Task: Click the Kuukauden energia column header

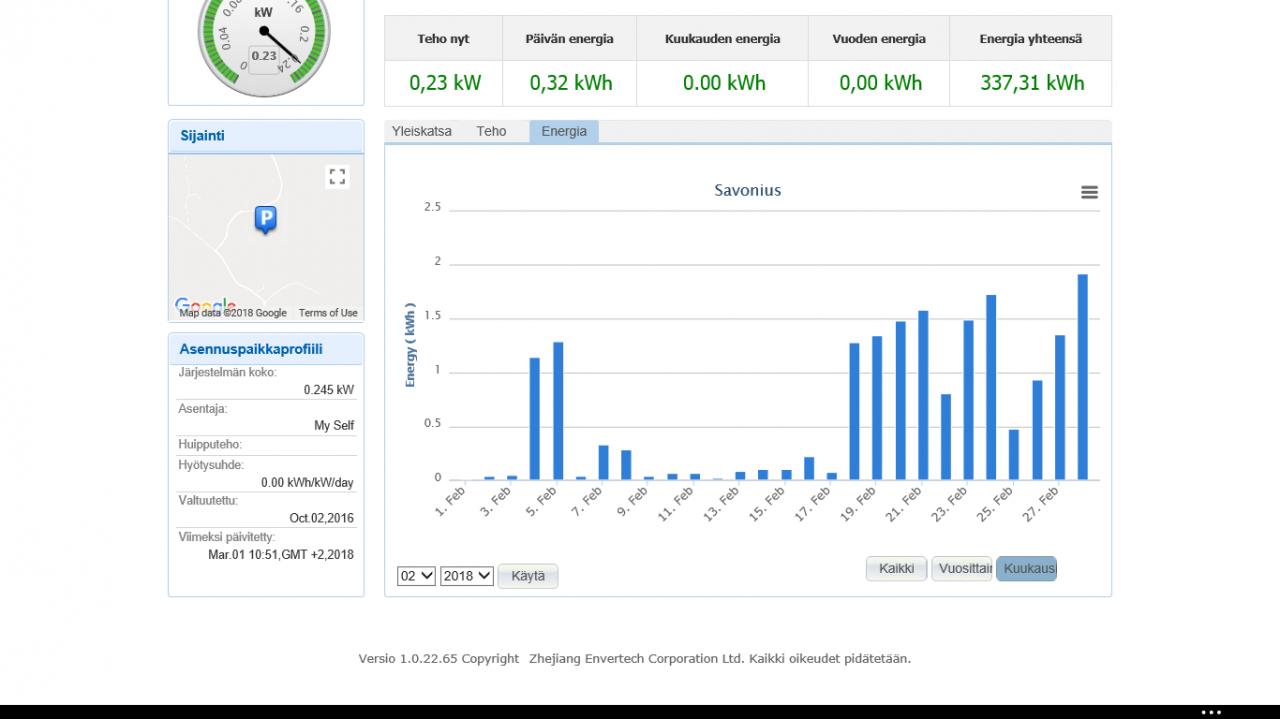Action: [723, 39]
